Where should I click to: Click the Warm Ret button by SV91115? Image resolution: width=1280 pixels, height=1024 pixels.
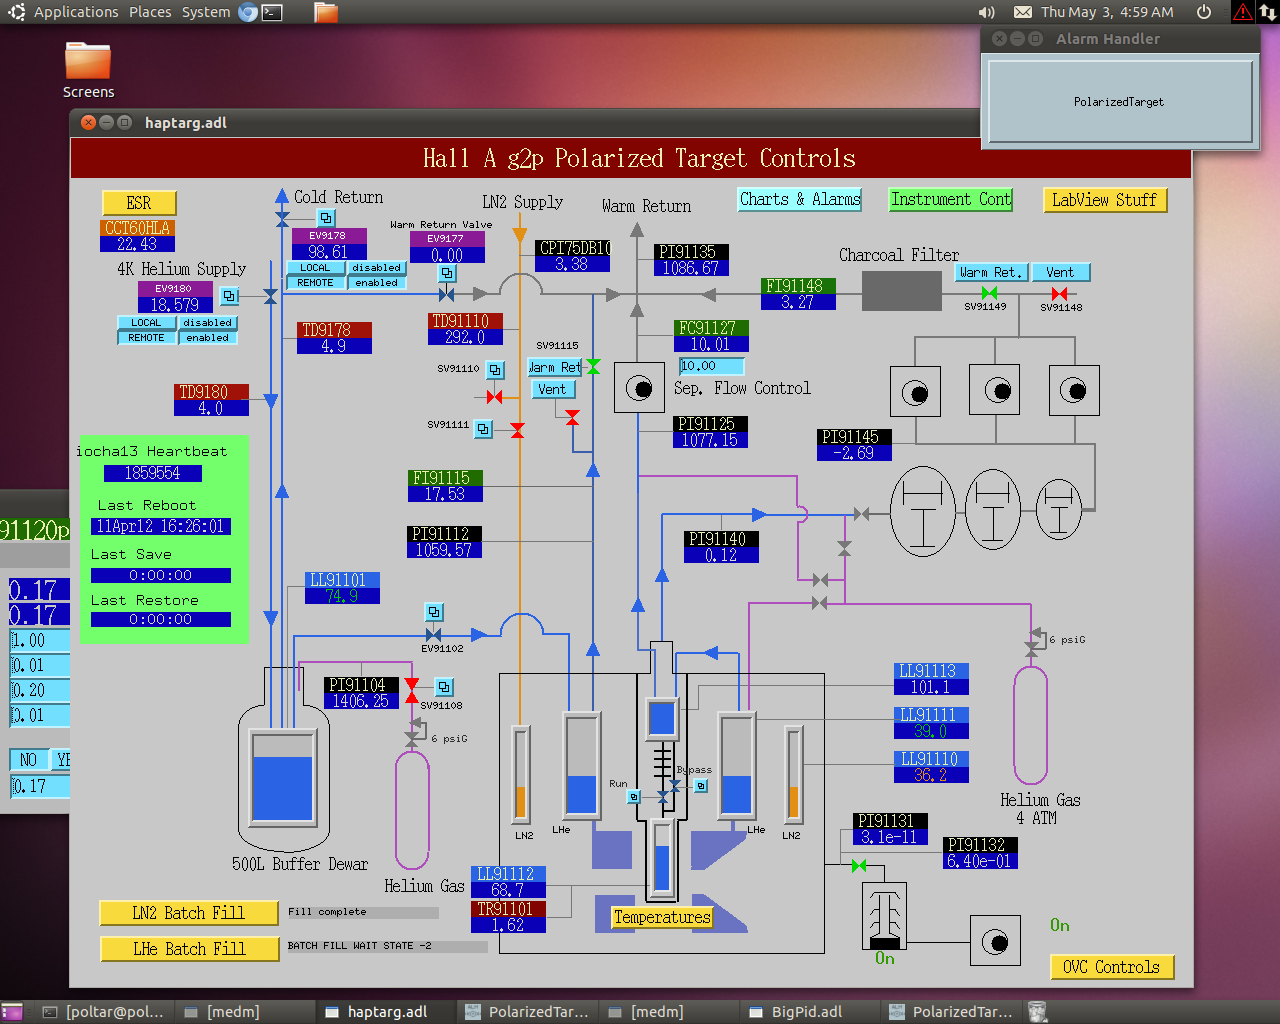click(x=556, y=367)
